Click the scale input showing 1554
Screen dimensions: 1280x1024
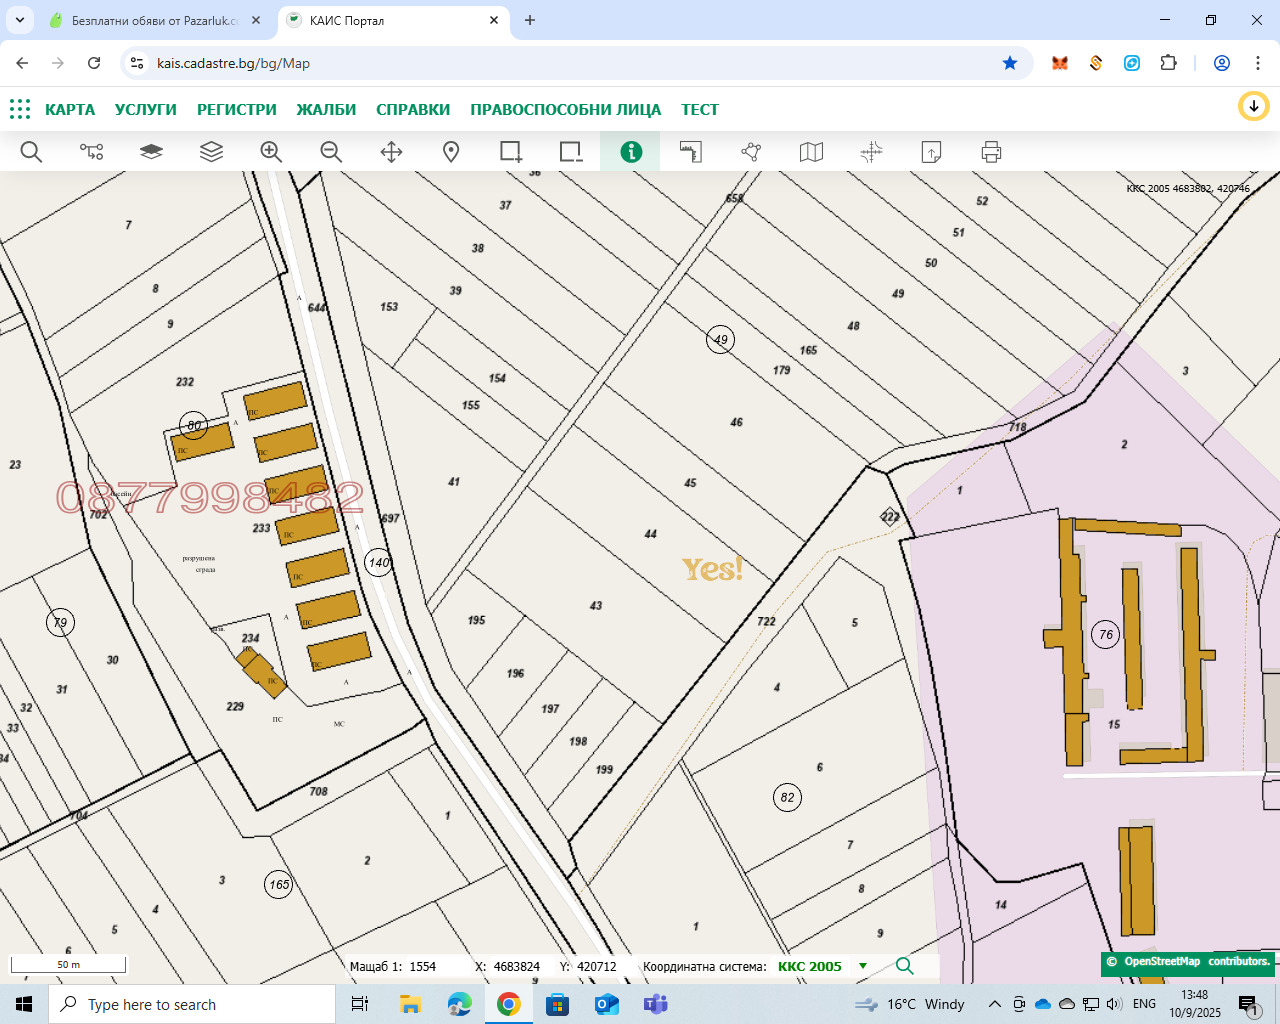click(421, 966)
